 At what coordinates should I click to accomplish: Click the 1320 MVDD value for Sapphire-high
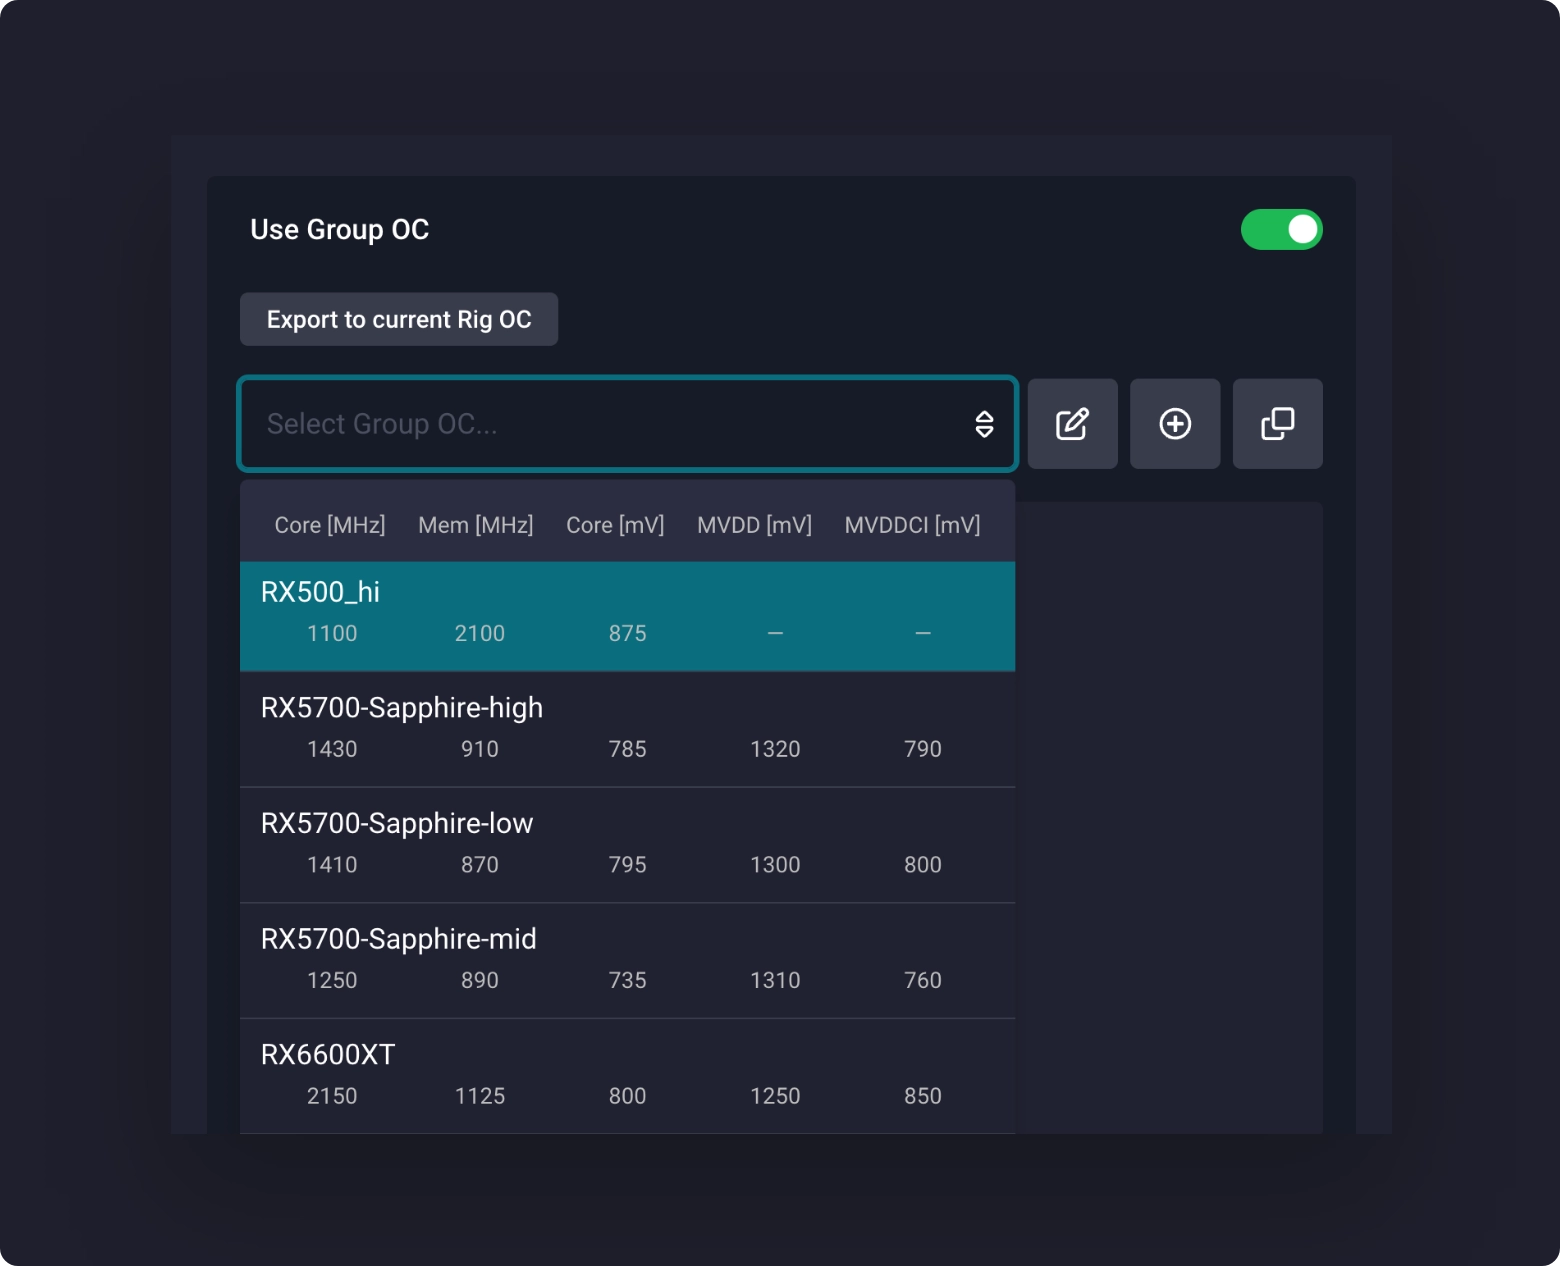tap(775, 749)
